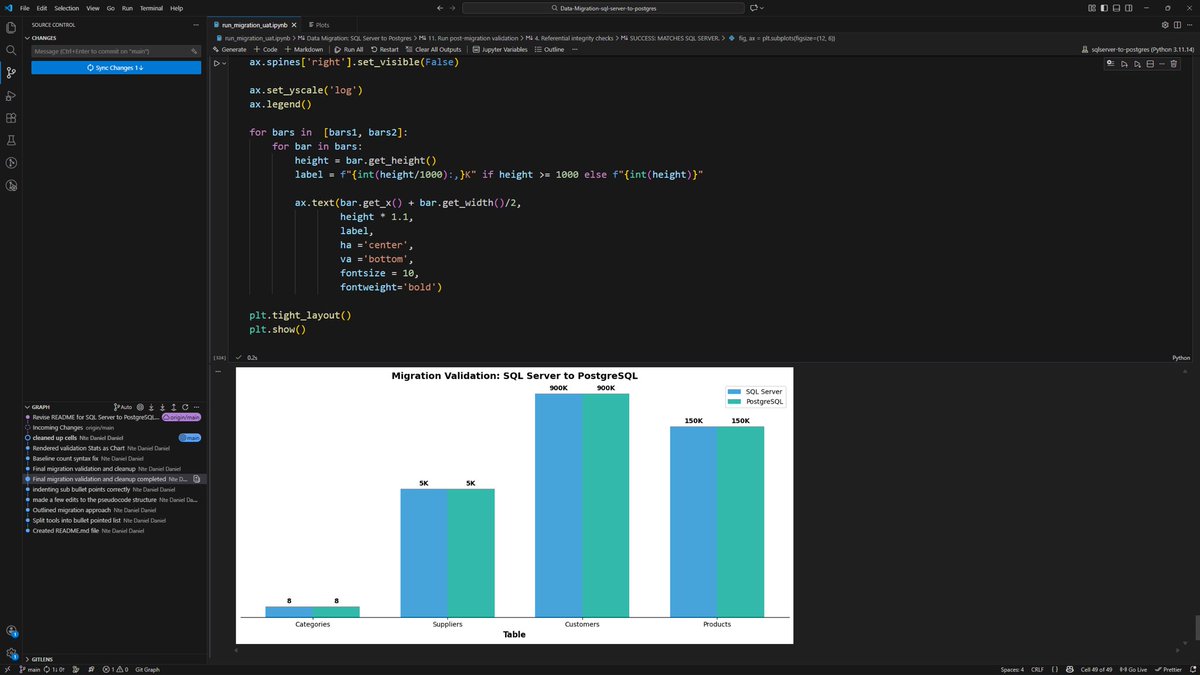
Task: Open the Extensions view
Action: [x=11, y=118]
